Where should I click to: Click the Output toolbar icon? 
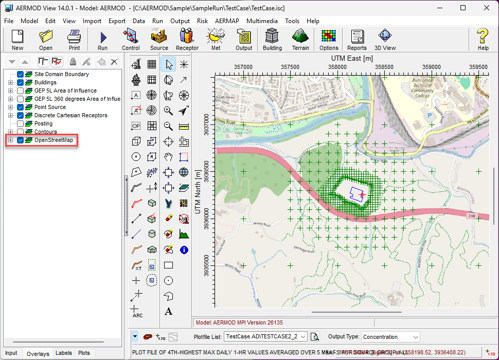point(244,39)
